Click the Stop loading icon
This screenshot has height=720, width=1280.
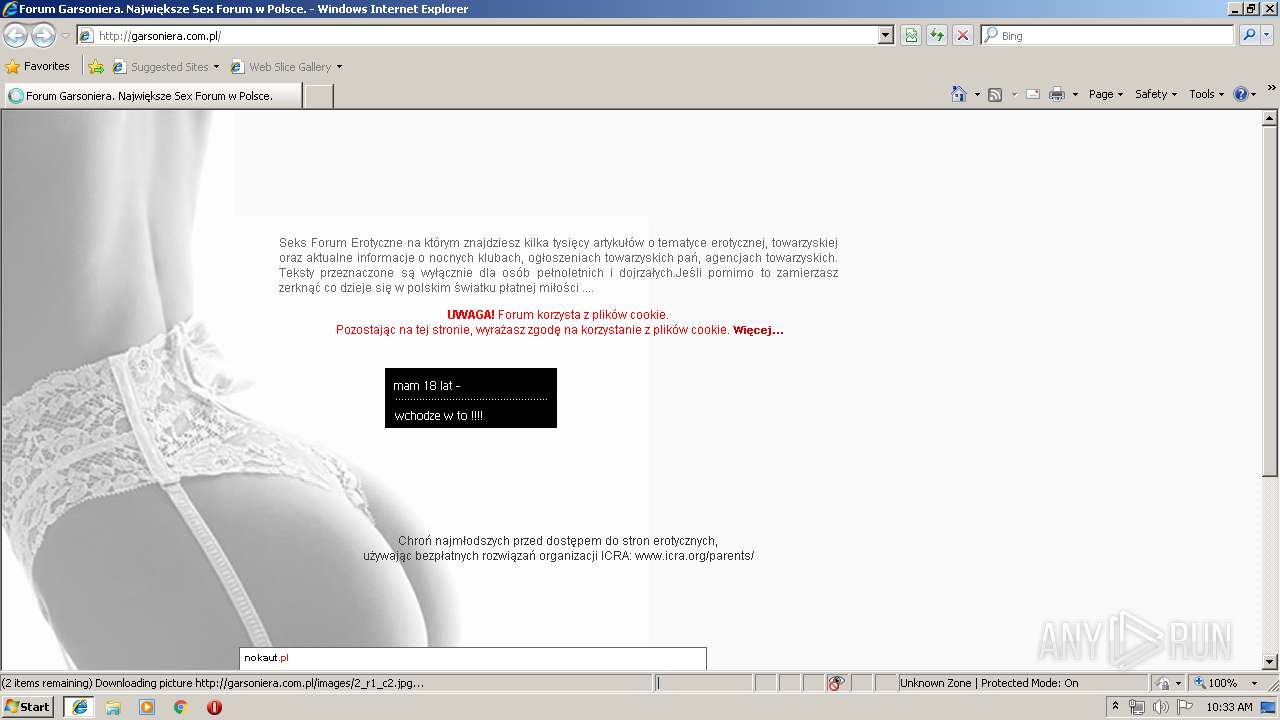pos(963,35)
